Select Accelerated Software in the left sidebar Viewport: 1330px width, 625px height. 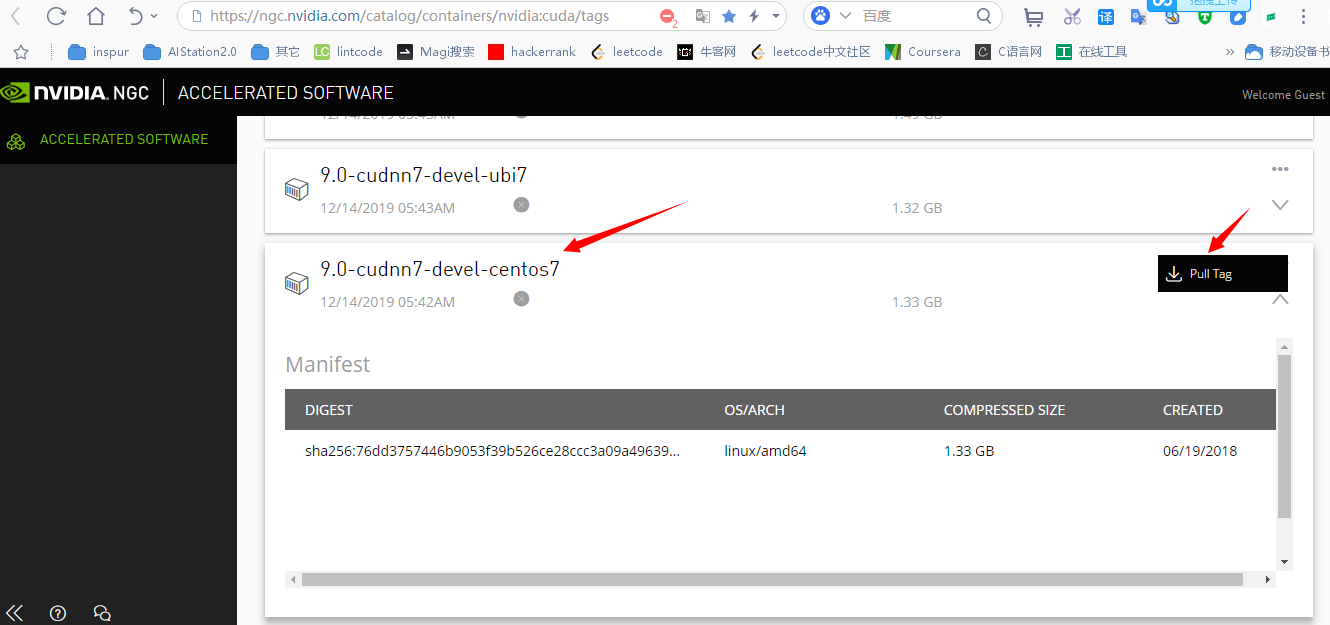[123, 140]
